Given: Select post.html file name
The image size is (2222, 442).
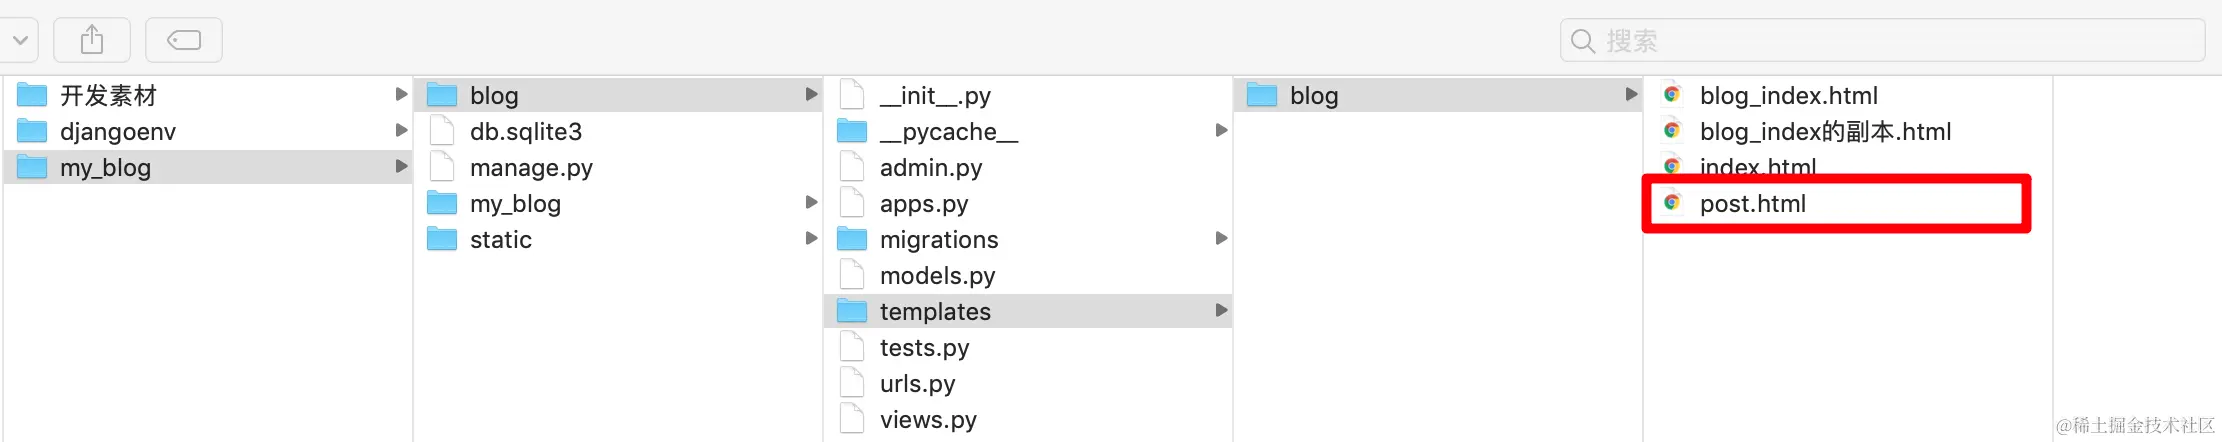Looking at the screenshot, I should [1753, 203].
